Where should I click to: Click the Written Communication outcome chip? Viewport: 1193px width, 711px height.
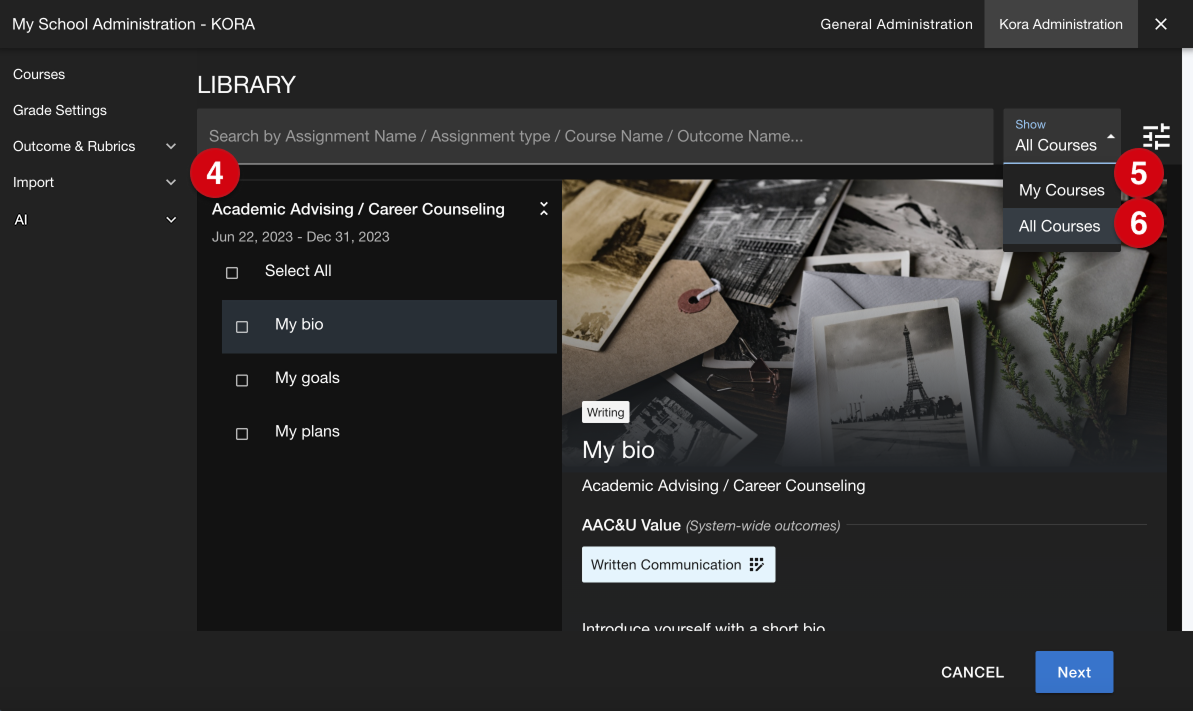[678, 564]
